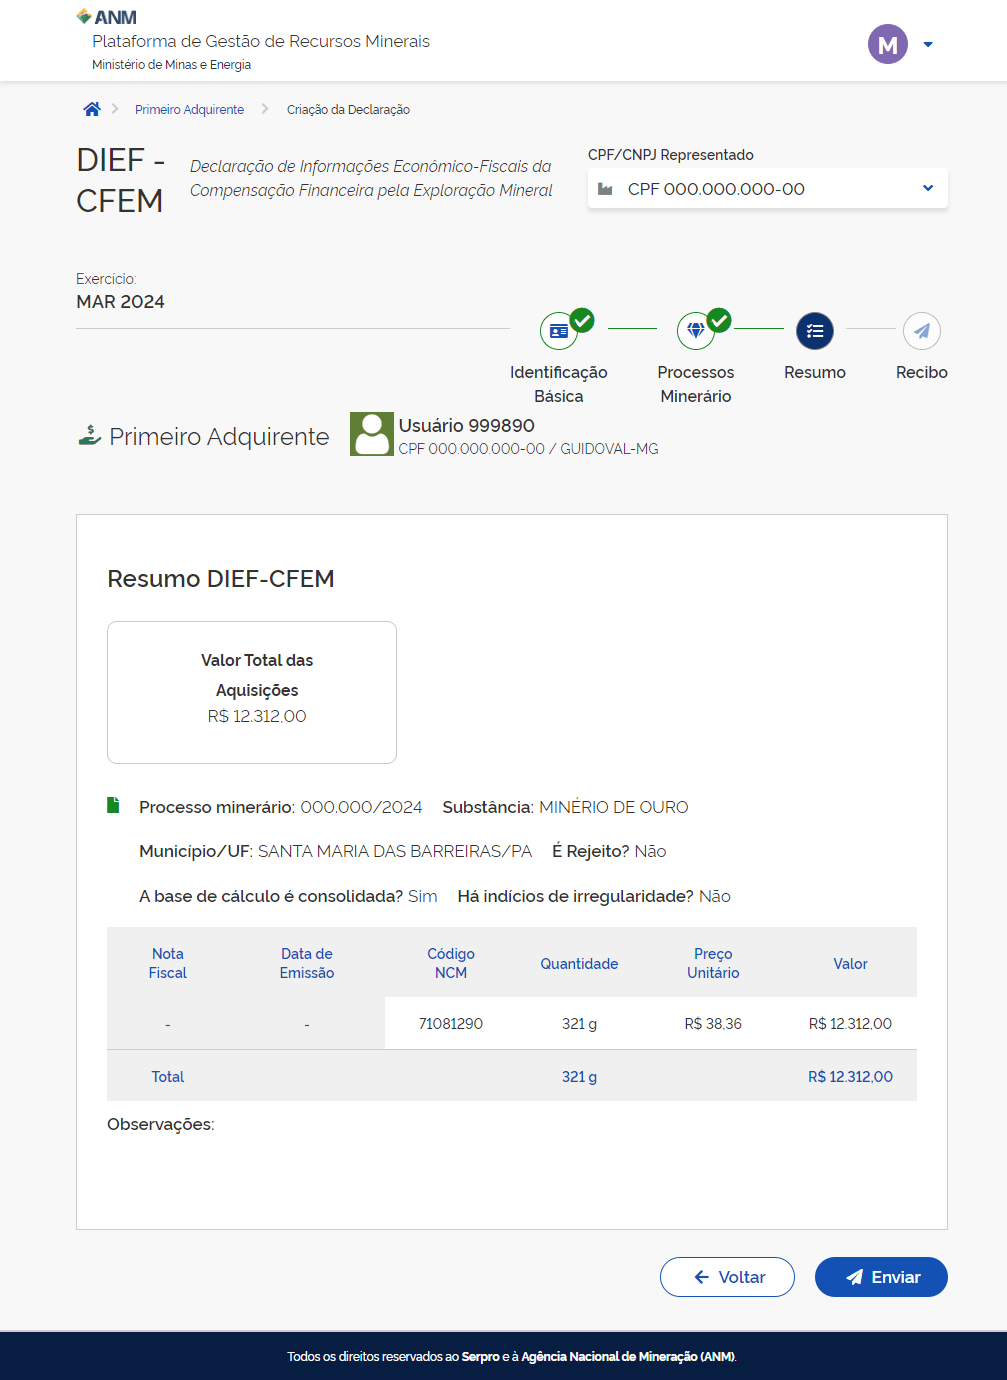This screenshot has height=1380, width=1007.
Task: Click the home icon in breadcrumb
Action: coord(92,110)
